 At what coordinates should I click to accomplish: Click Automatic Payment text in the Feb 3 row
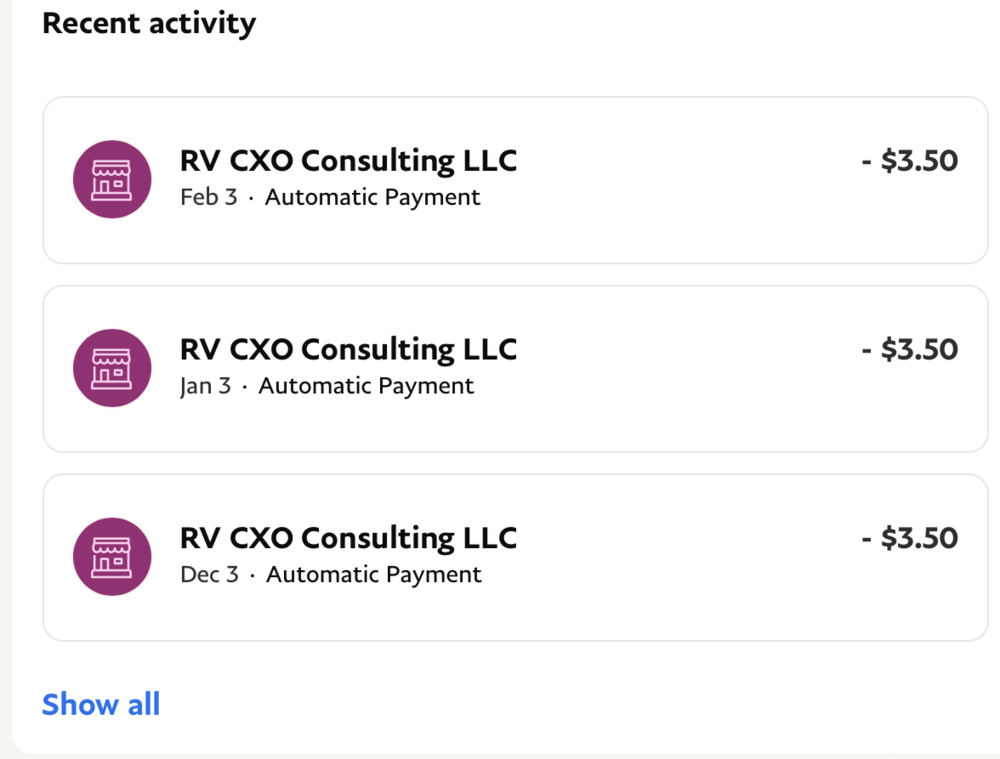point(373,198)
